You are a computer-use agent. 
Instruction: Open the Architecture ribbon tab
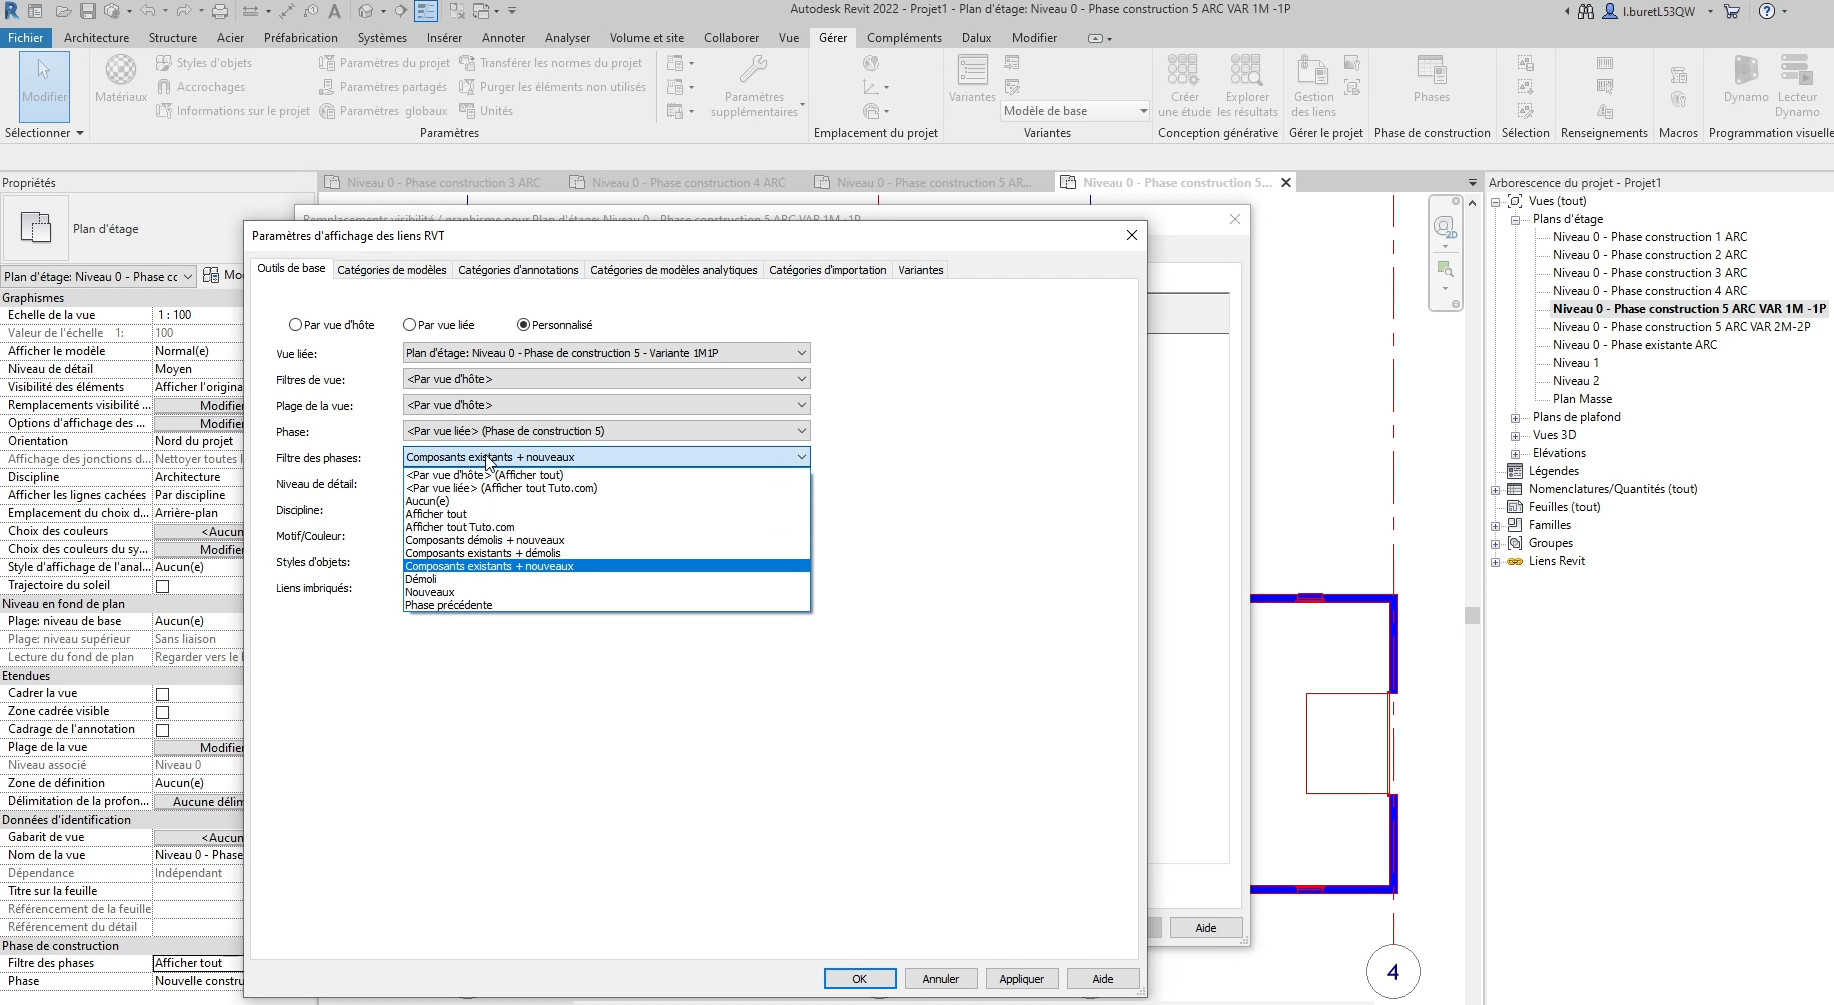96,38
